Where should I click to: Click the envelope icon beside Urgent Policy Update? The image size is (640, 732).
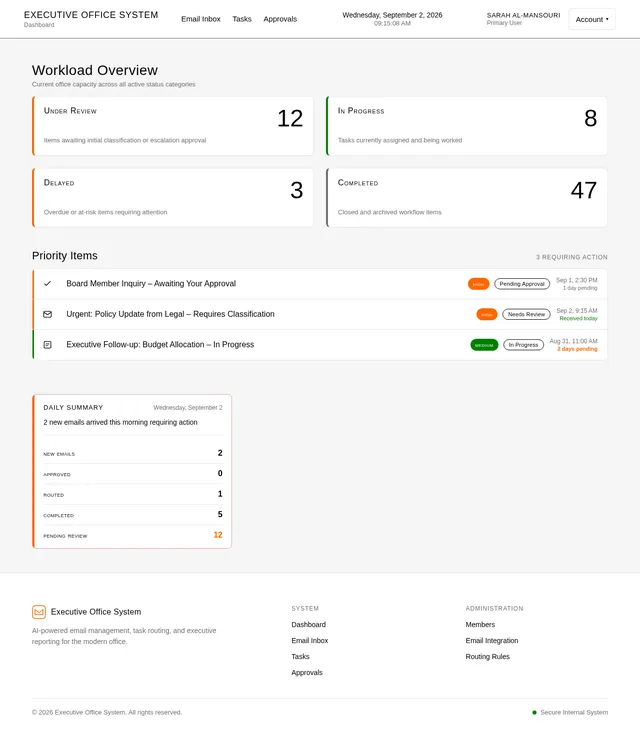click(48, 314)
